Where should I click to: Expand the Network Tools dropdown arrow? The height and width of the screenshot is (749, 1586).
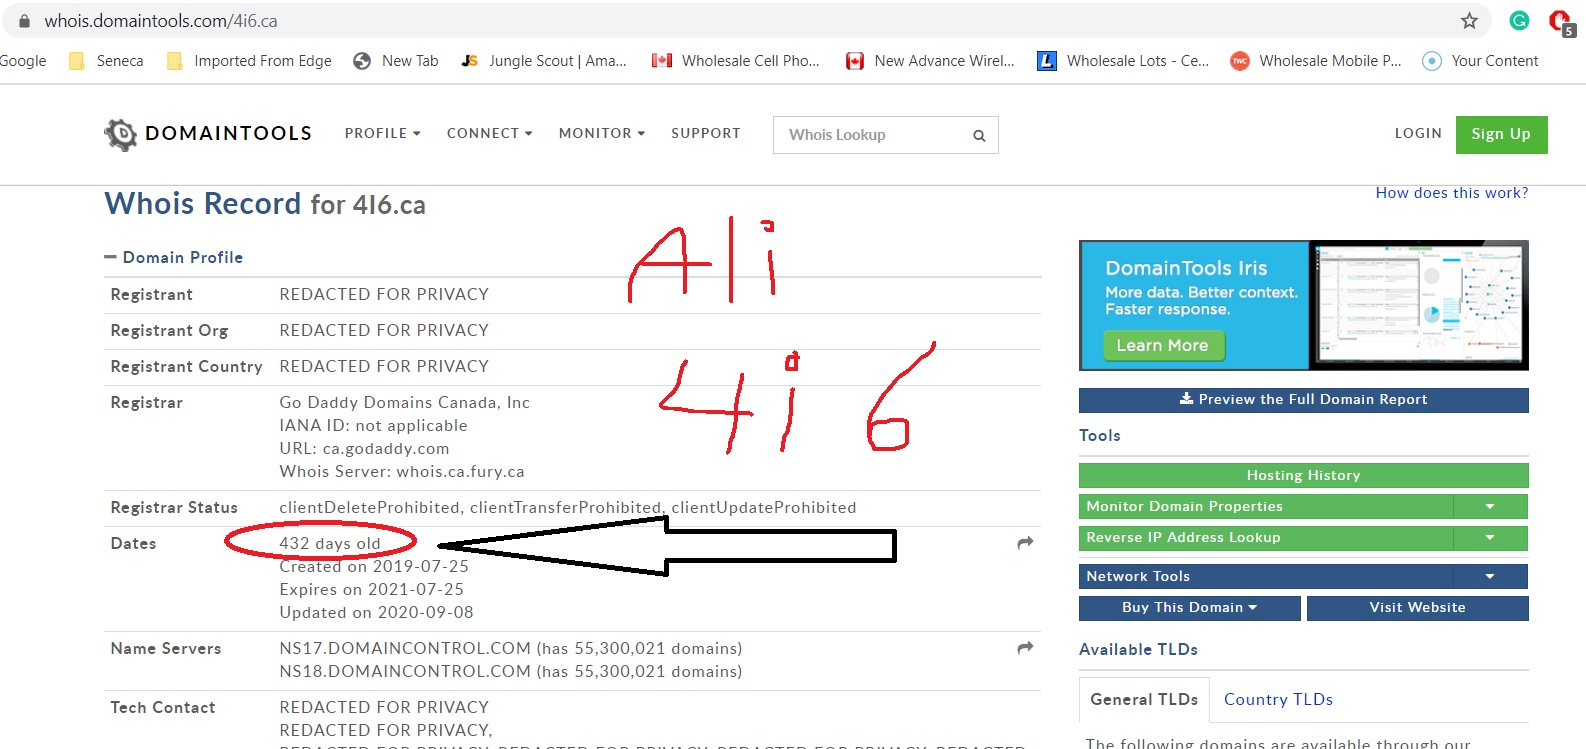tap(1490, 576)
